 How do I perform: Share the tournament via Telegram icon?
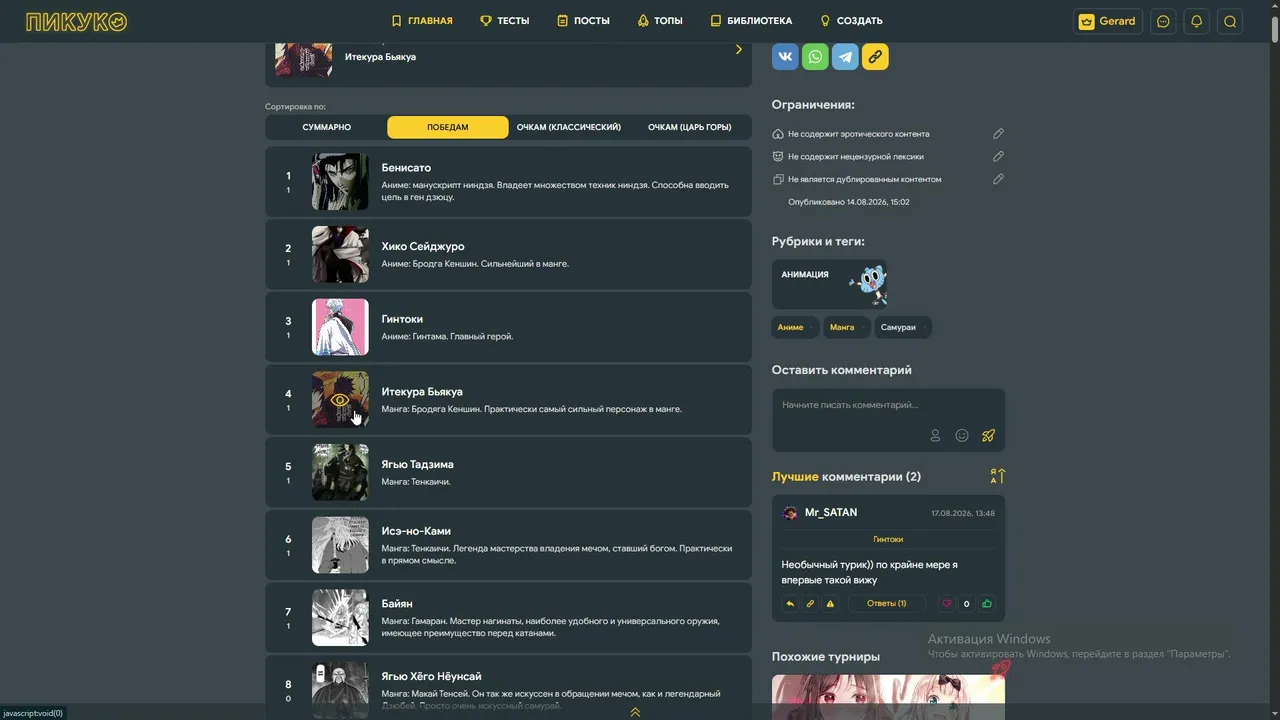point(845,56)
